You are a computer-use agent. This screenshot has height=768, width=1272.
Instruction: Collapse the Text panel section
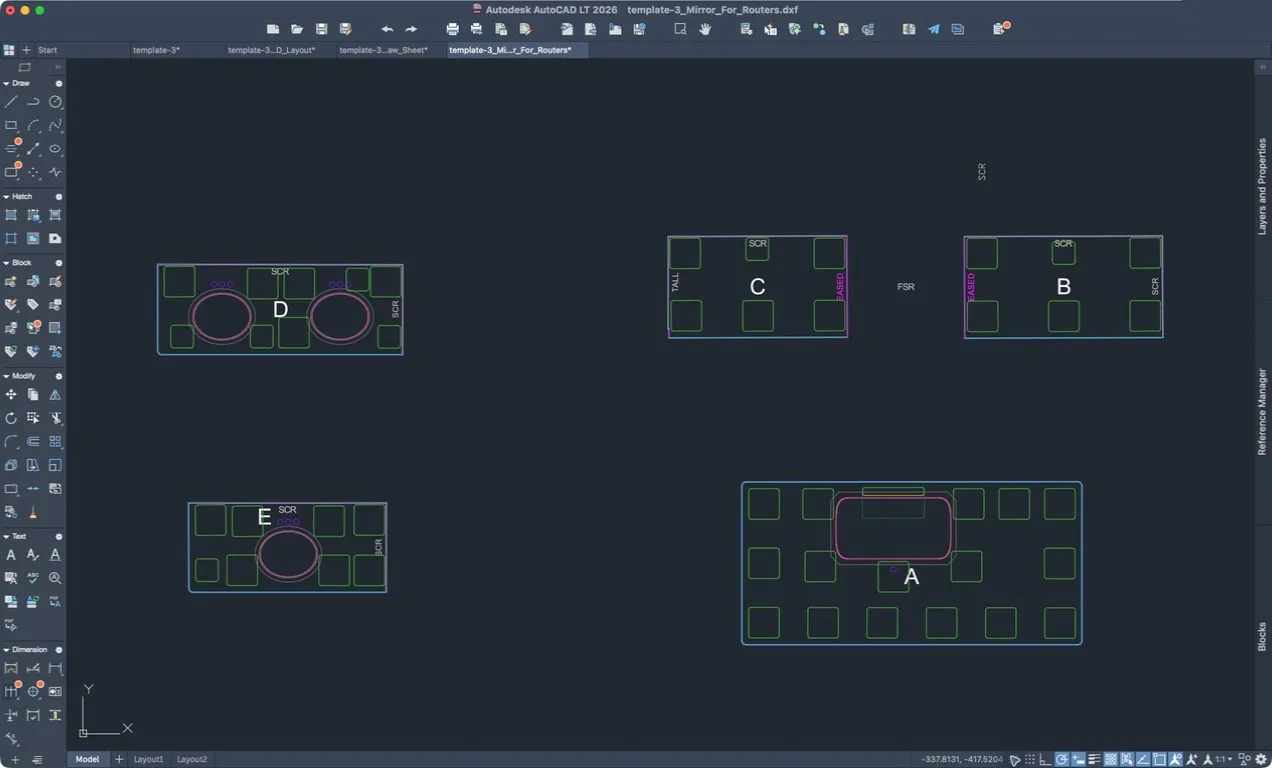click(6, 536)
